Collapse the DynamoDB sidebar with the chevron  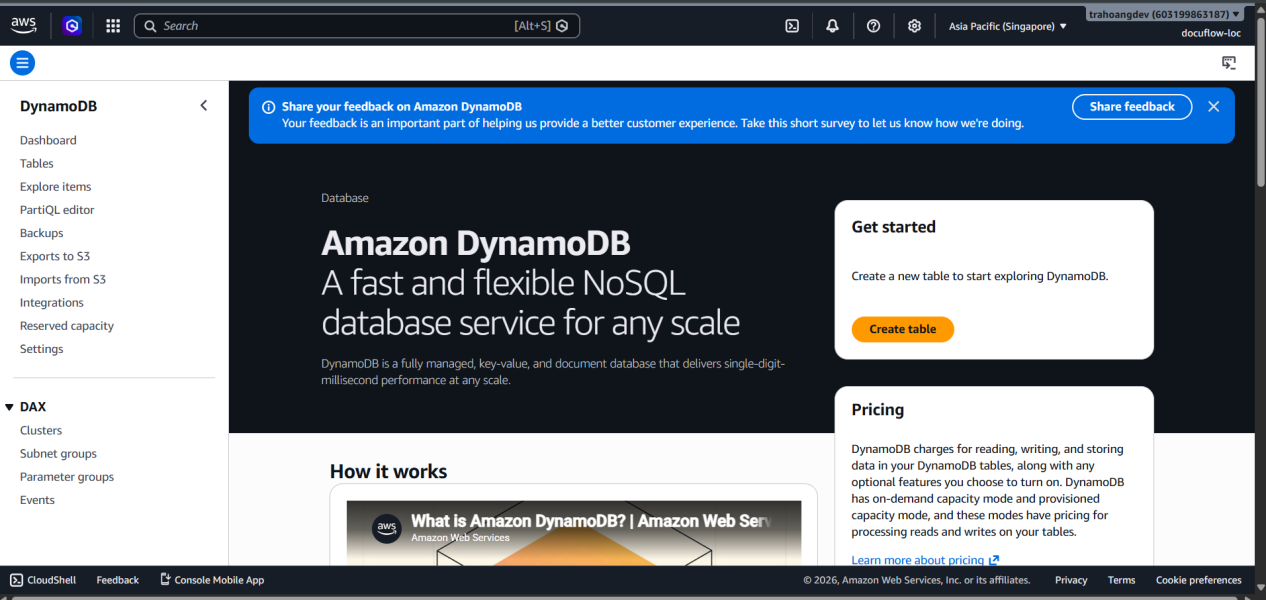pos(204,105)
